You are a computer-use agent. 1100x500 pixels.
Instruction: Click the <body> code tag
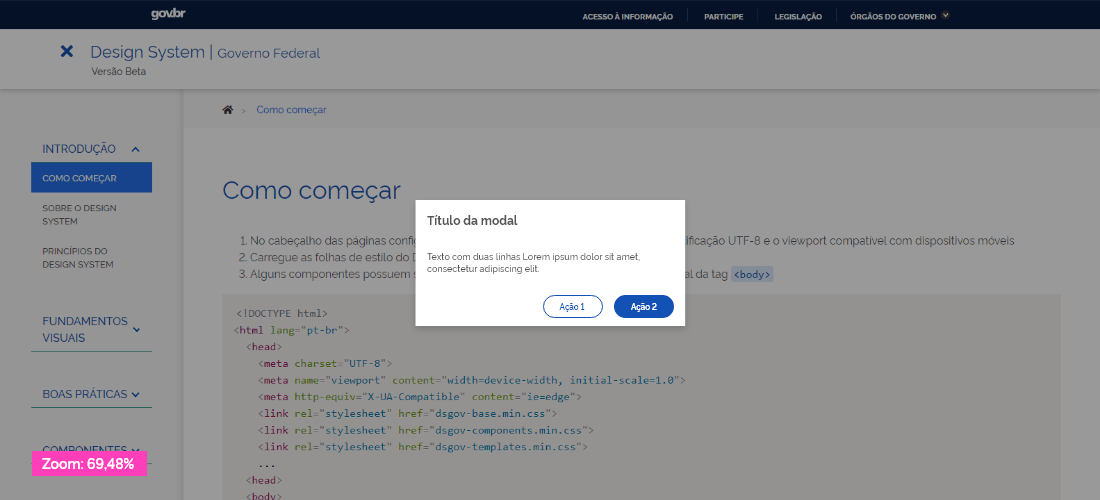[752, 275]
